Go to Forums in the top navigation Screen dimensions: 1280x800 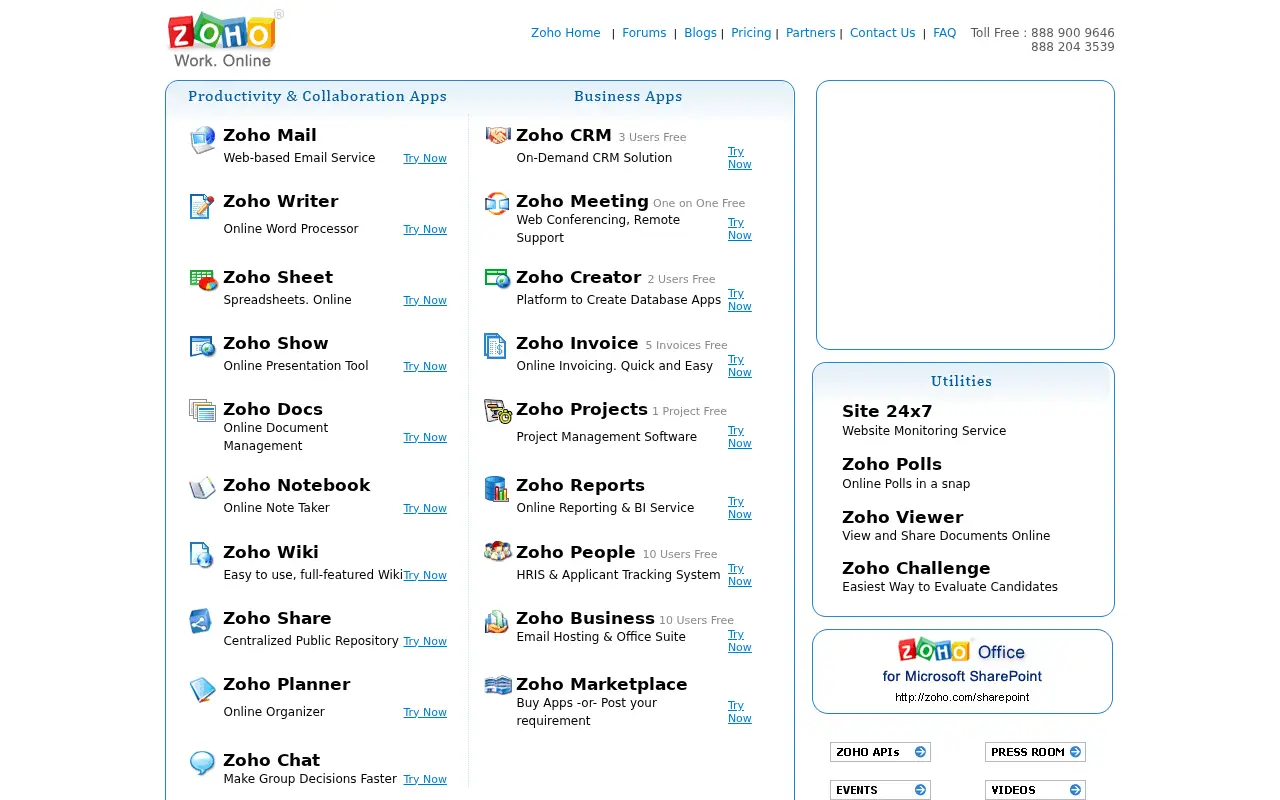[x=644, y=33]
